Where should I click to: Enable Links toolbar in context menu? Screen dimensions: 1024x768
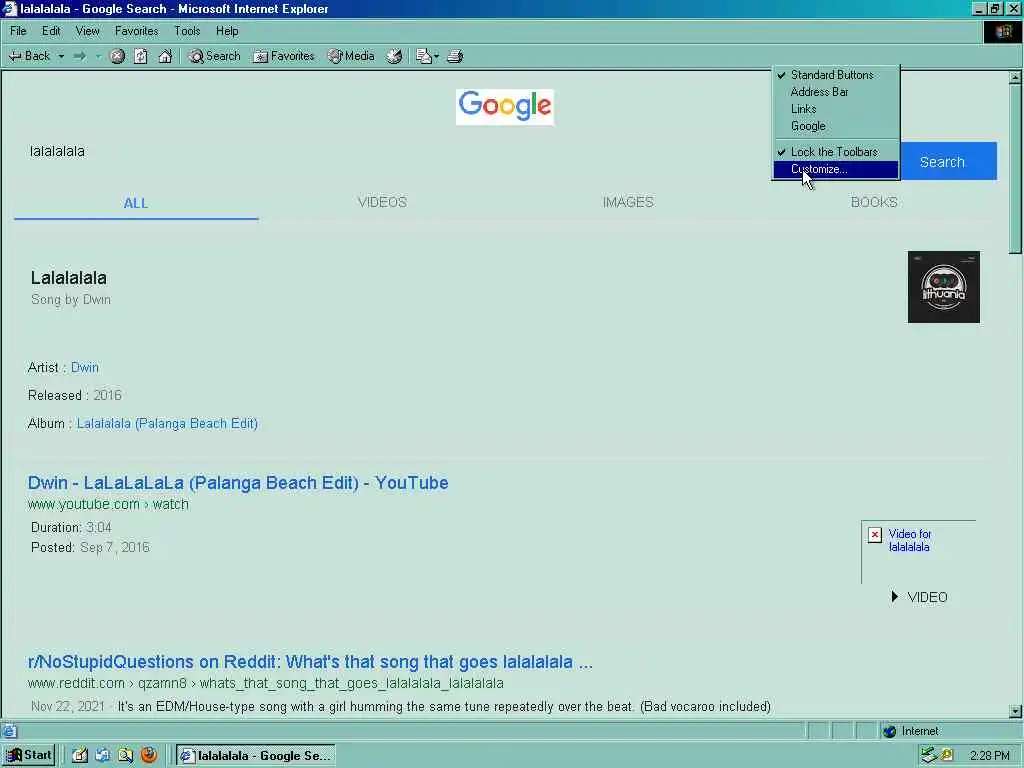pos(836,109)
